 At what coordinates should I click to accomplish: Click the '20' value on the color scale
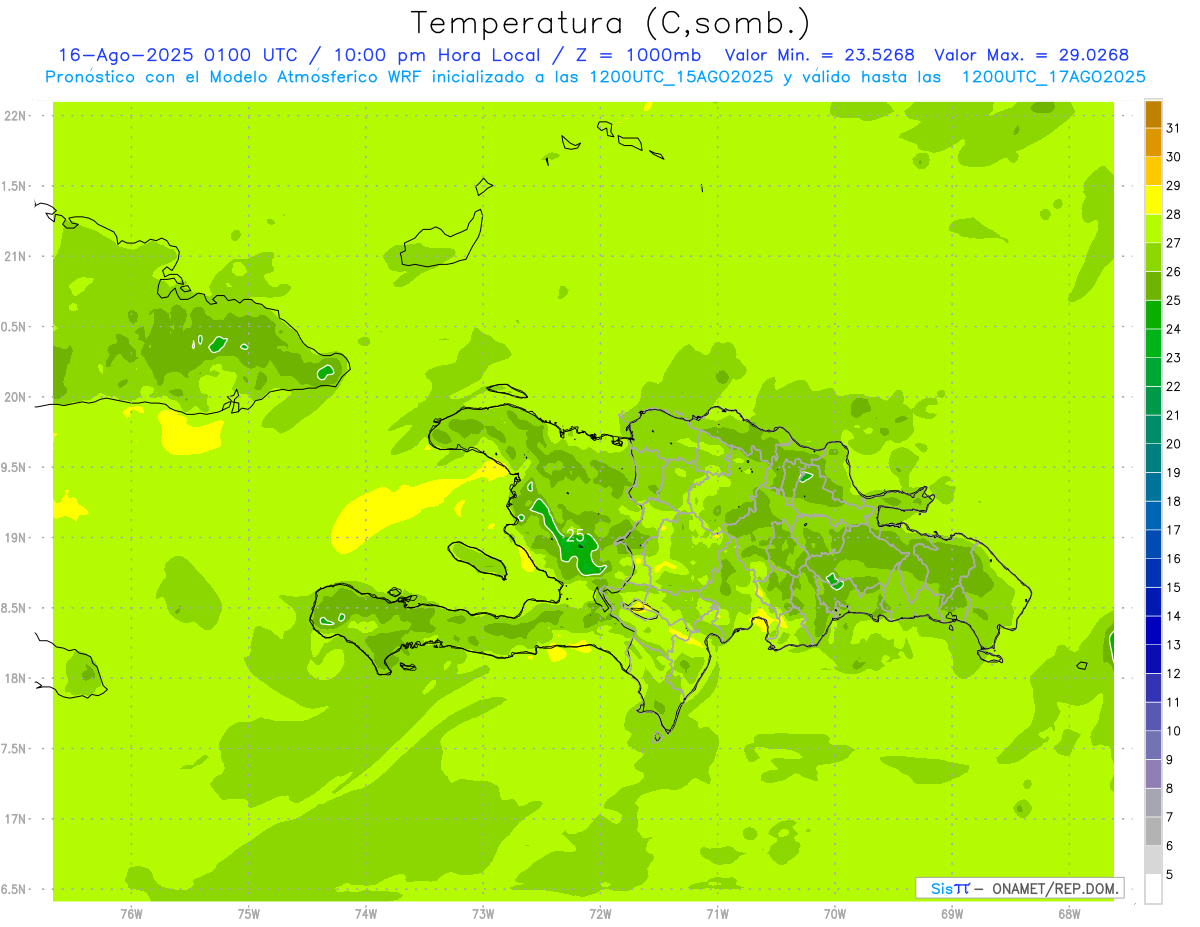click(1174, 444)
